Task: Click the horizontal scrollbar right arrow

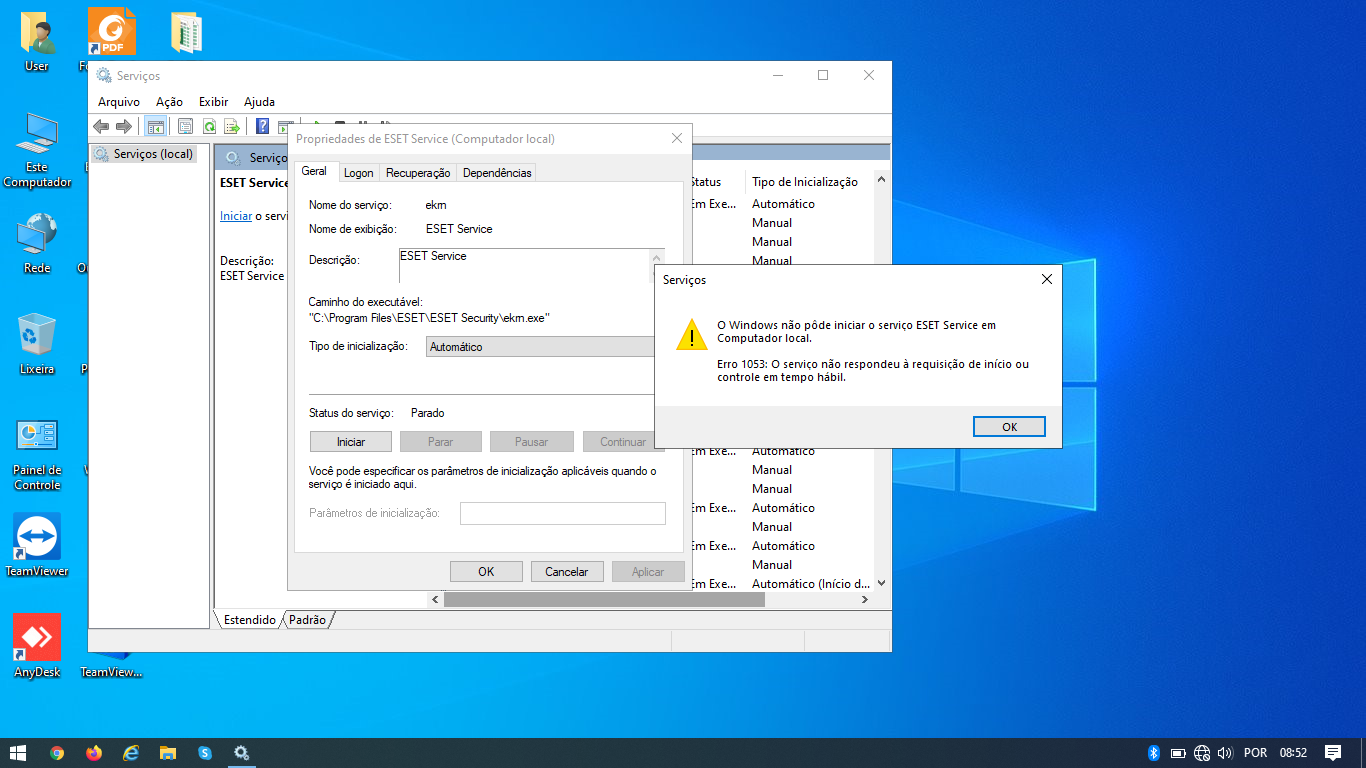Action: click(x=866, y=600)
